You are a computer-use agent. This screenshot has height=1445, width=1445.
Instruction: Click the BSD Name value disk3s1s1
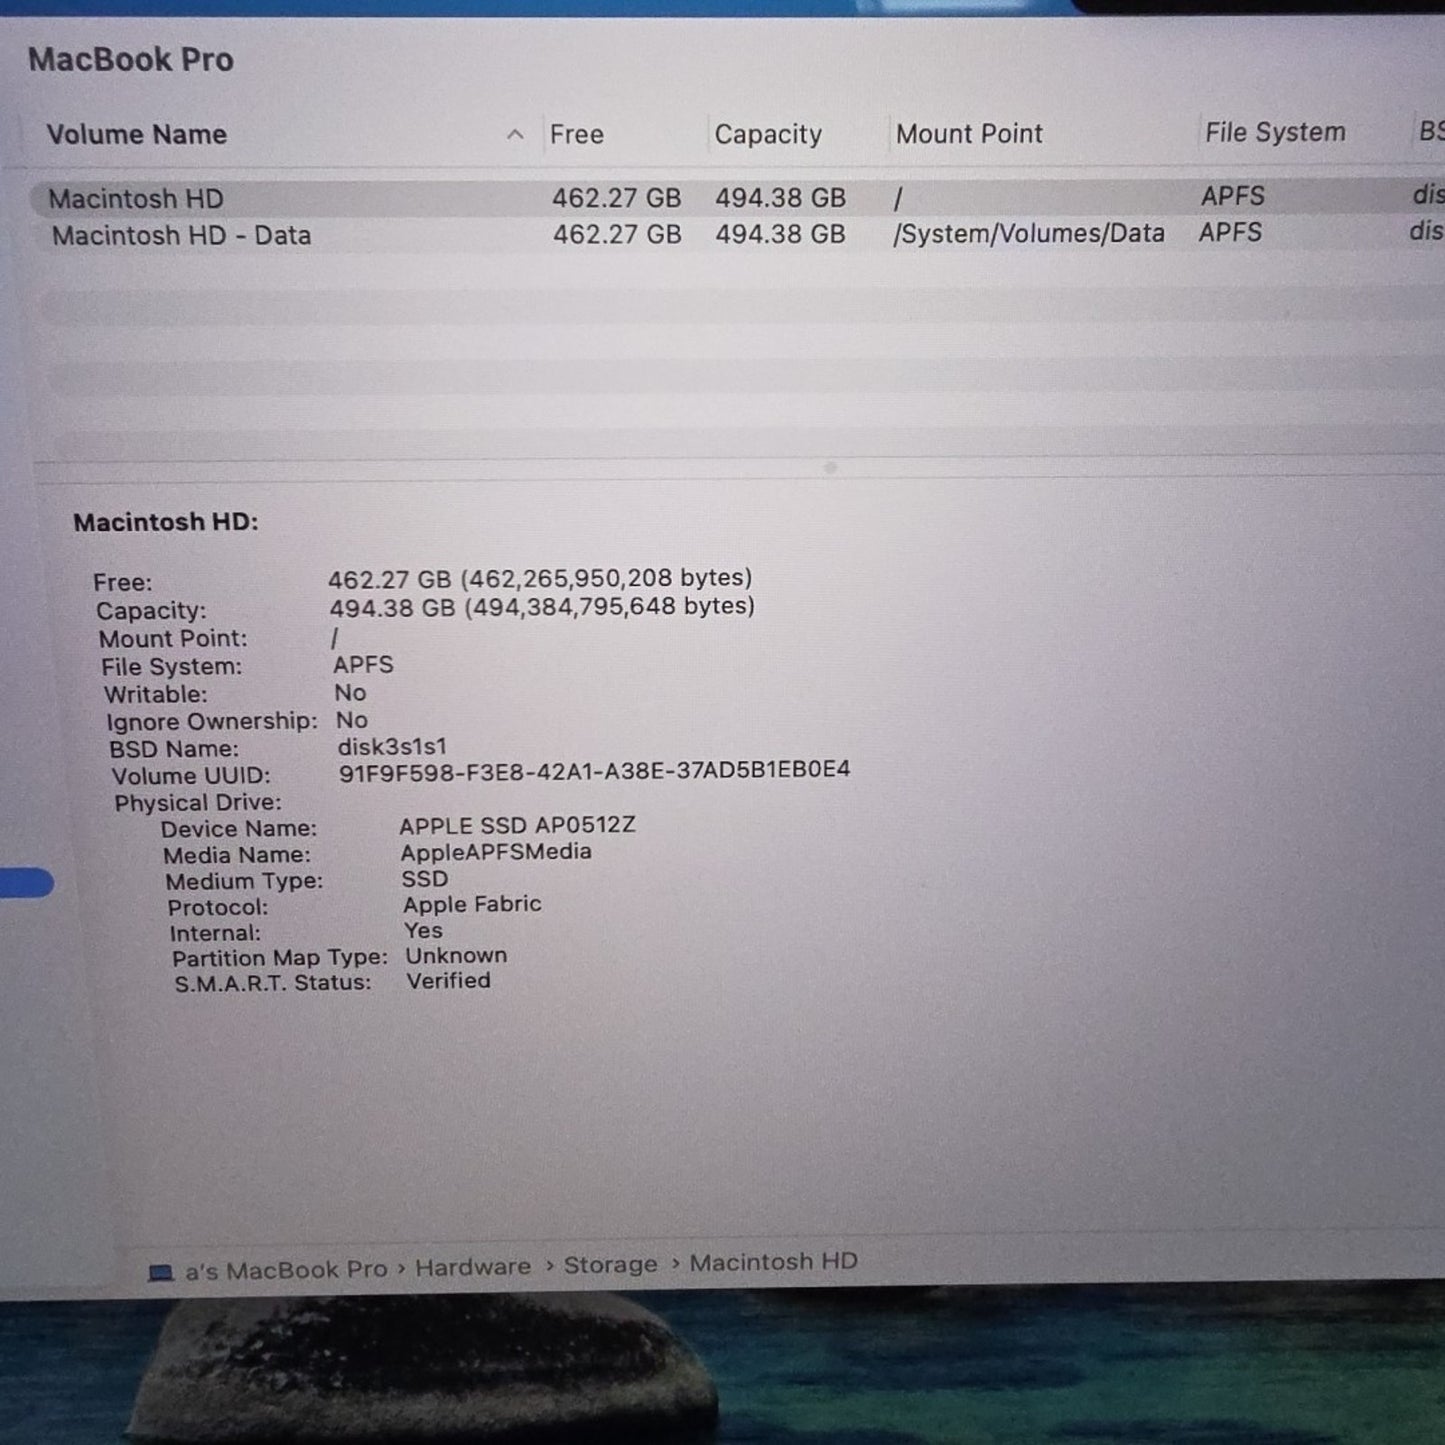click(x=391, y=746)
